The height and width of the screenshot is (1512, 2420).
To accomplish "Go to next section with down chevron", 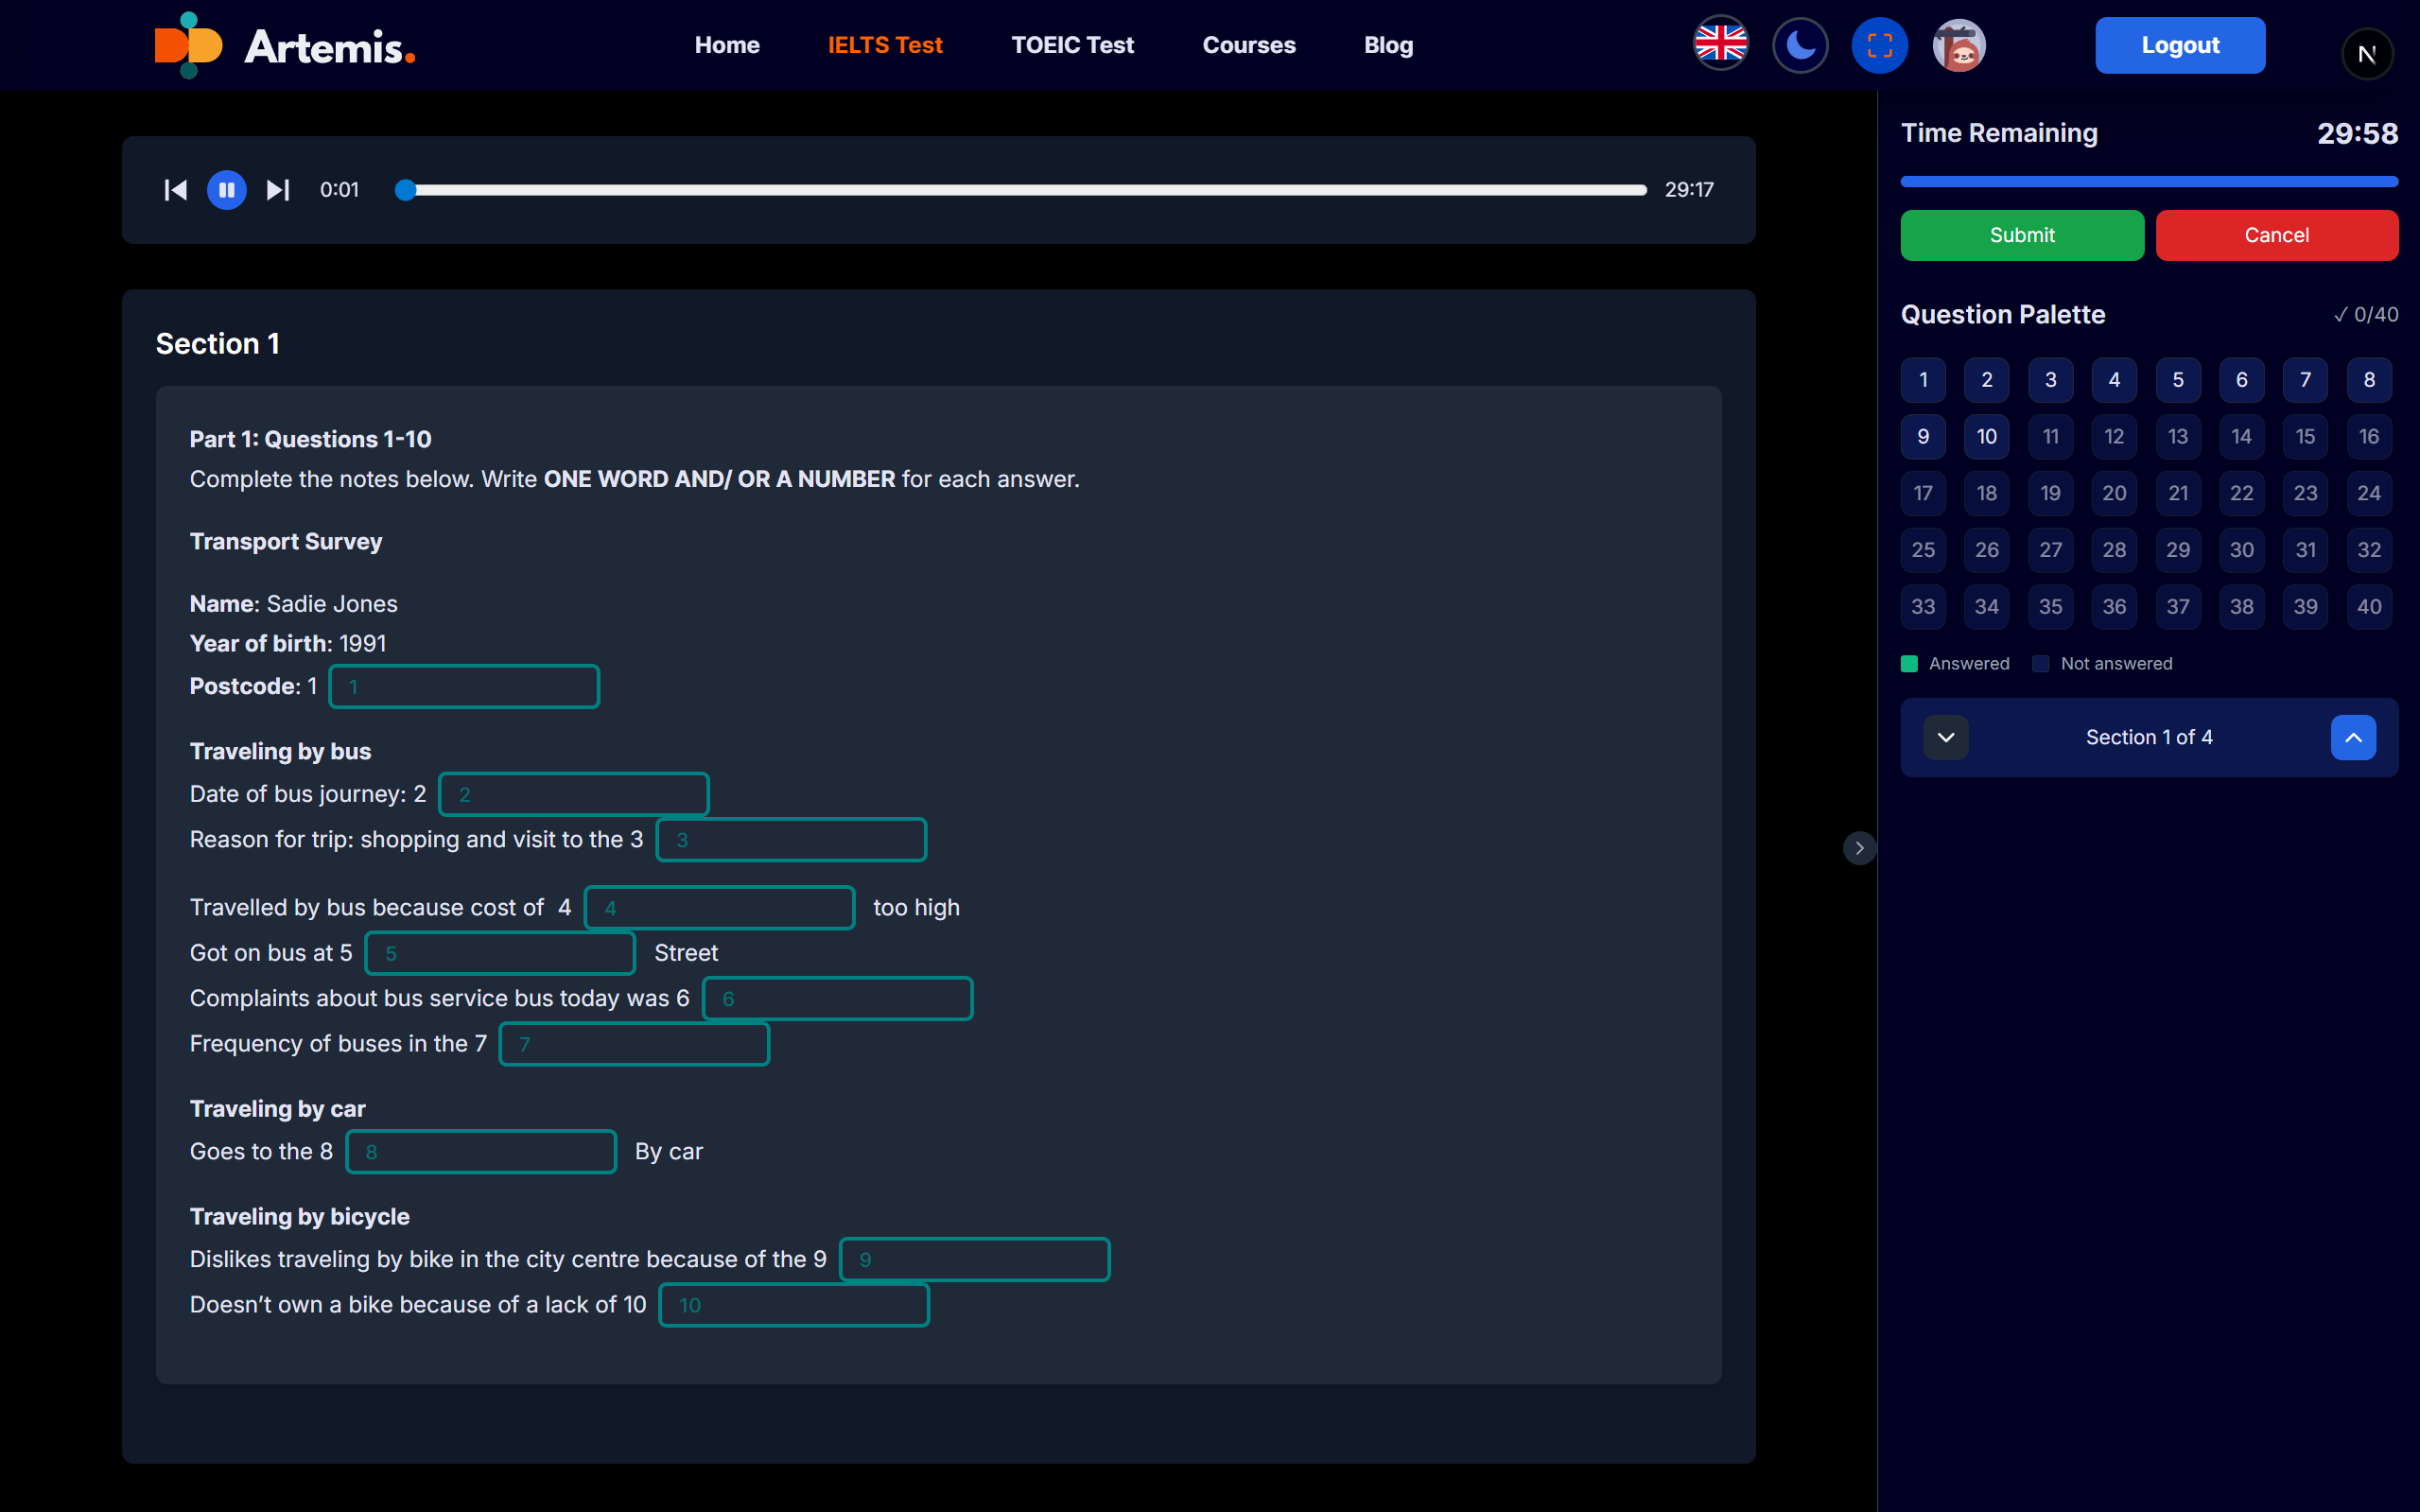I will pyautogui.click(x=1945, y=738).
